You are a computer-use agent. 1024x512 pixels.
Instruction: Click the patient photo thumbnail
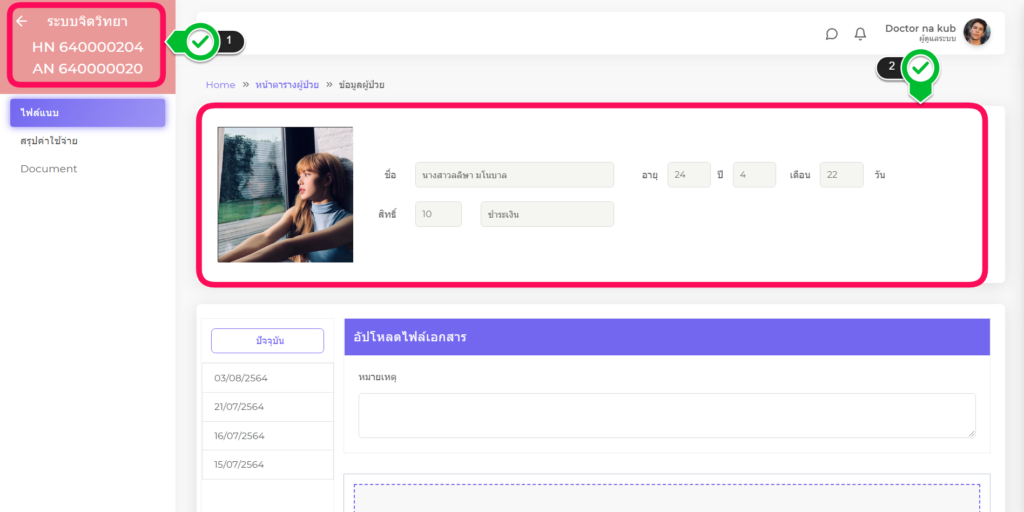click(285, 194)
